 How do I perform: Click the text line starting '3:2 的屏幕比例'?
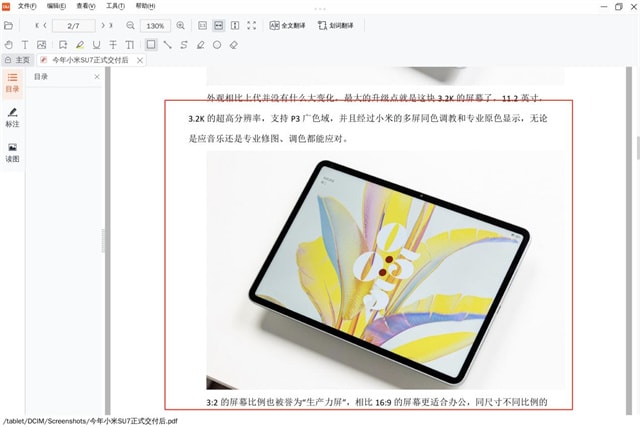[x=376, y=402]
